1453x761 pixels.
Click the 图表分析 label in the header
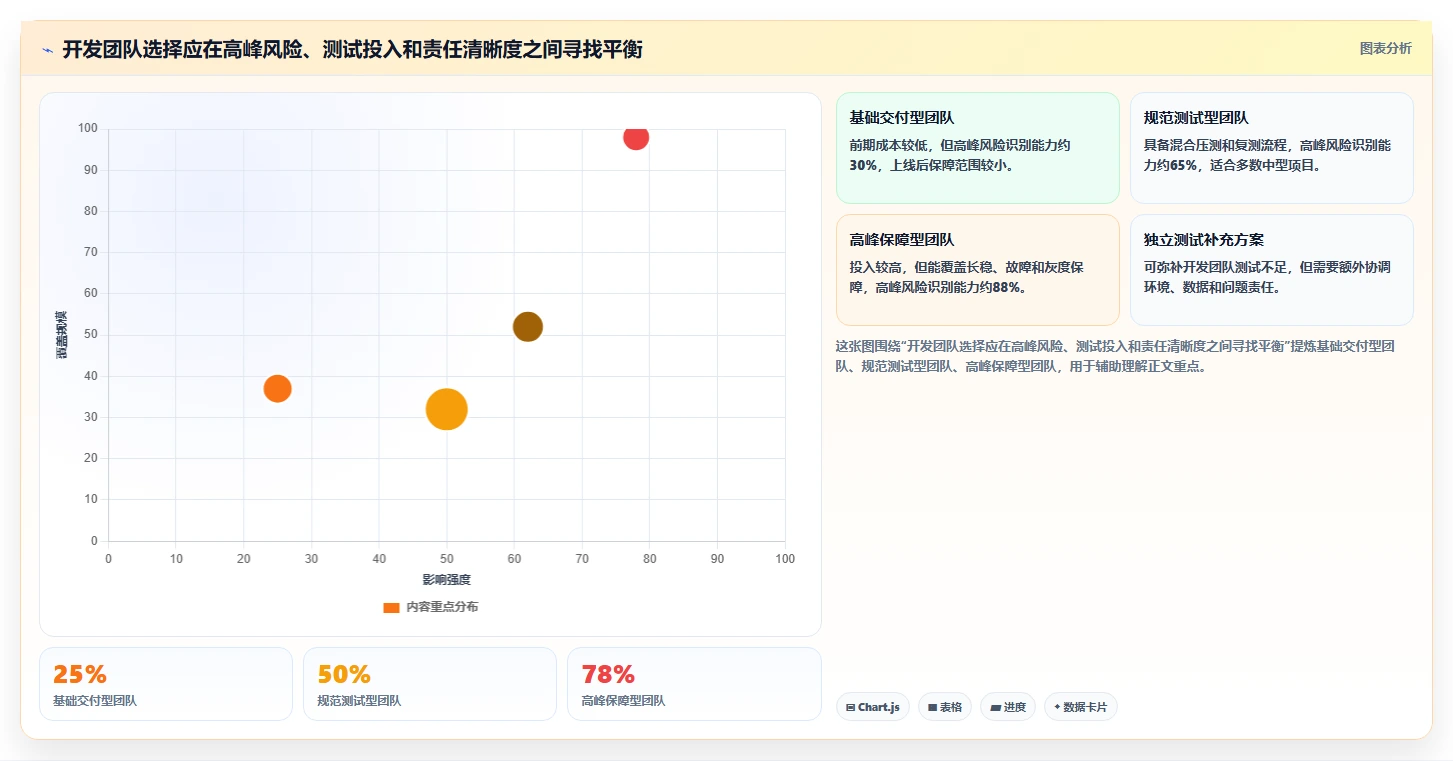(x=1385, y=48)
